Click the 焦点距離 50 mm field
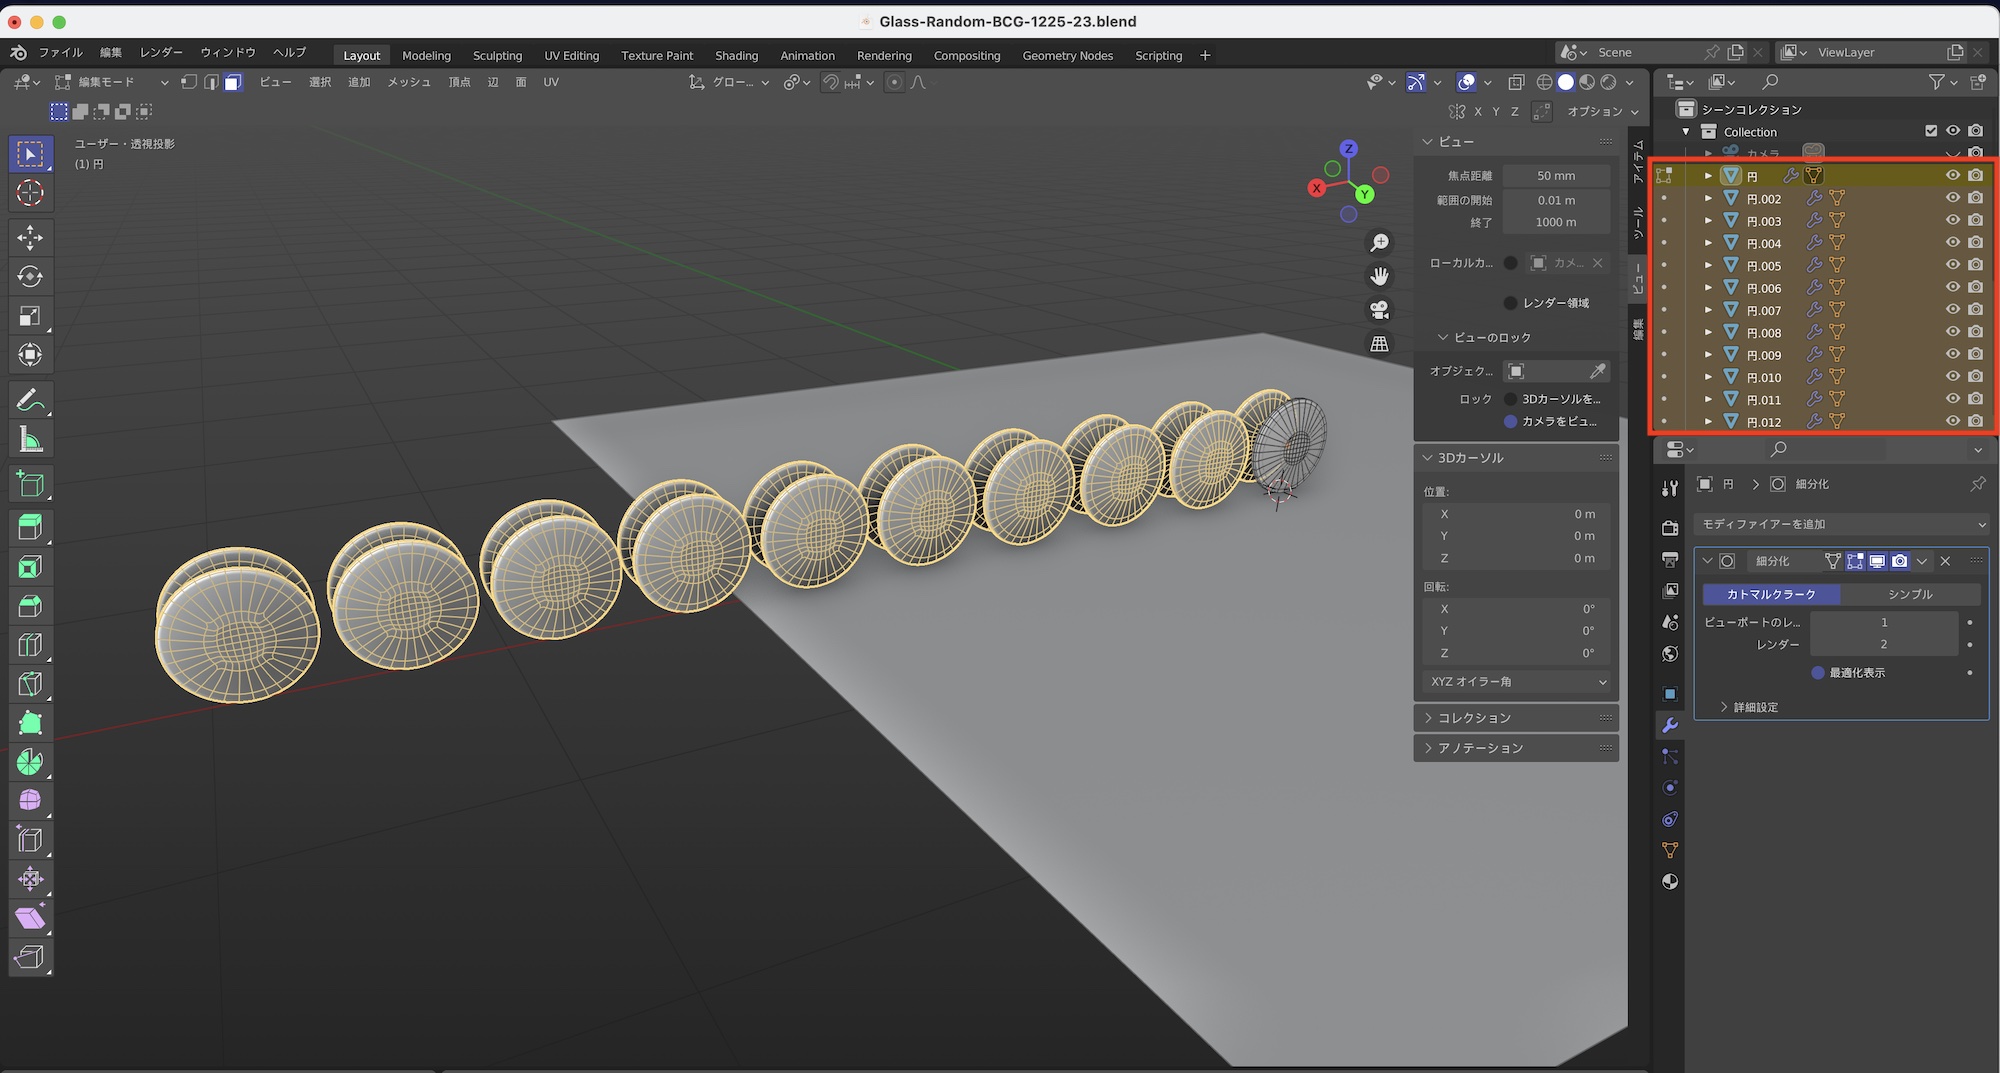 (x=1555, y=176)
